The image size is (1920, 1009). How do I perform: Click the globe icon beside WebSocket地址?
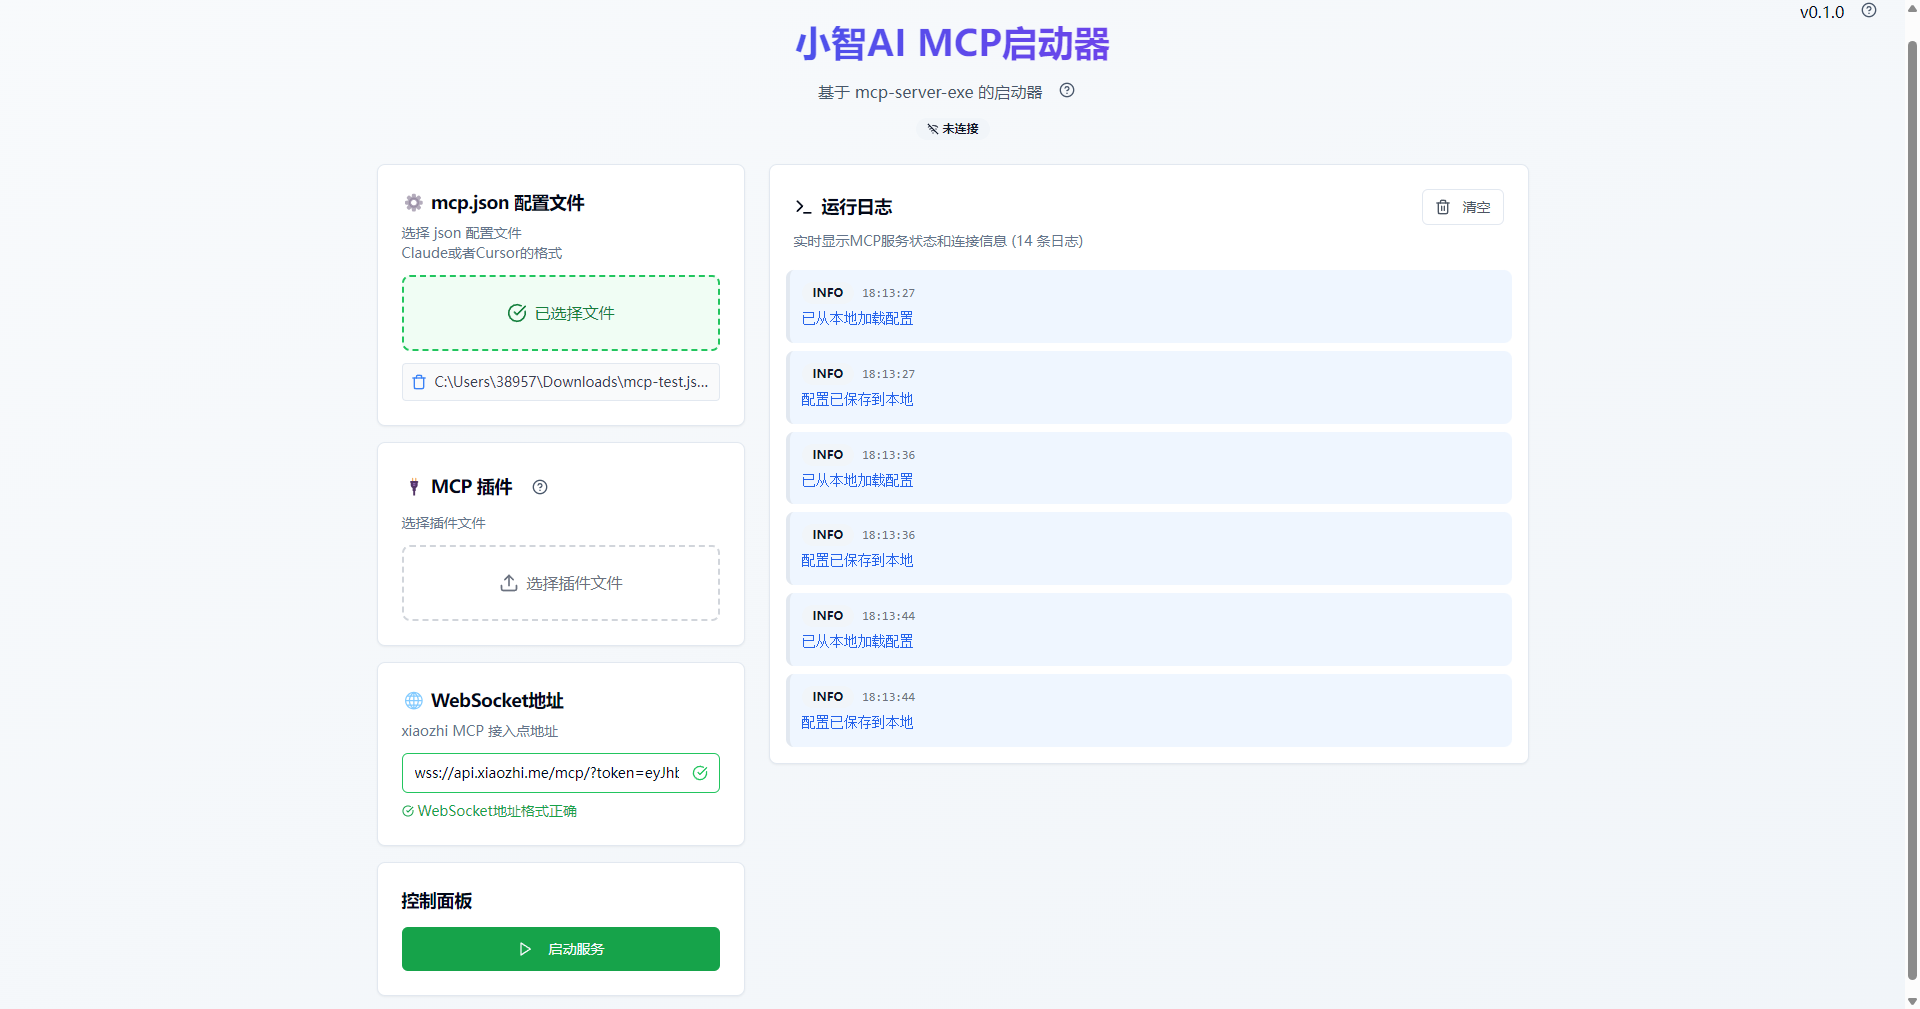pos(413,701)
